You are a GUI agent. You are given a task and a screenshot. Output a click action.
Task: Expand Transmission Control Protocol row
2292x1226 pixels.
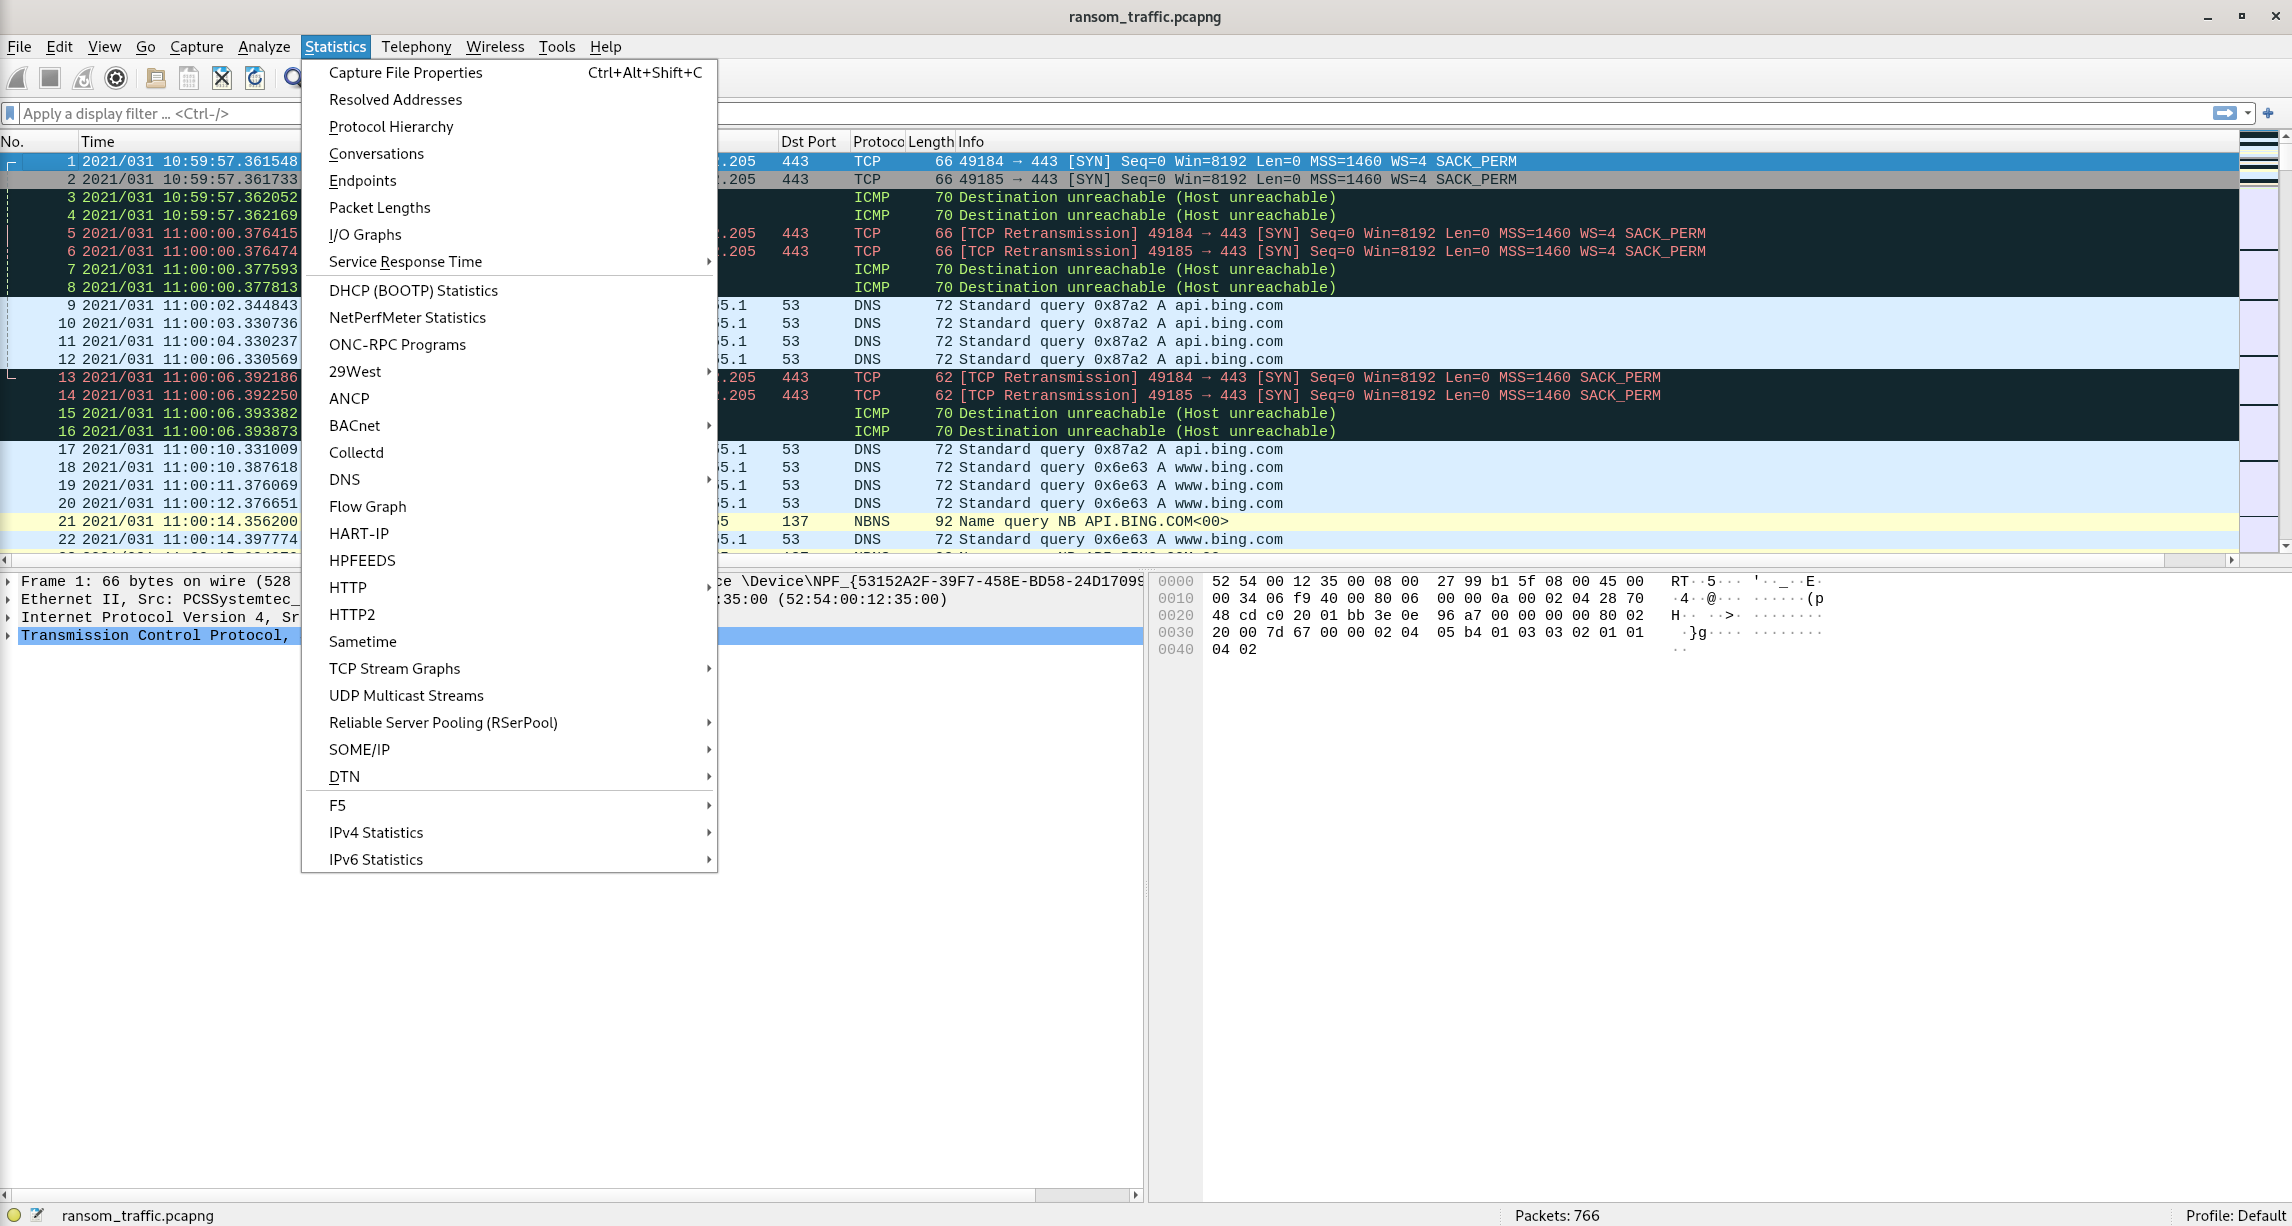coord(8,635)
